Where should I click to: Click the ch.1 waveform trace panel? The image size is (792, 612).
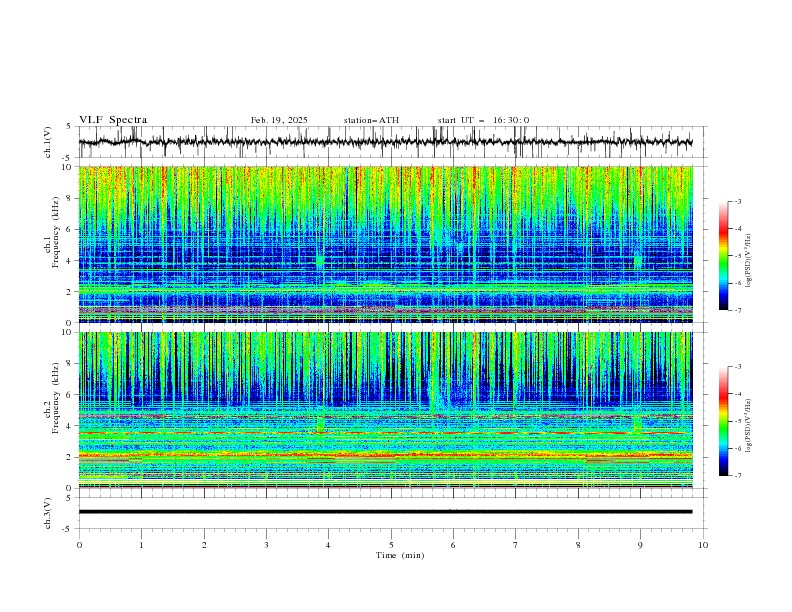pos(393,142)
